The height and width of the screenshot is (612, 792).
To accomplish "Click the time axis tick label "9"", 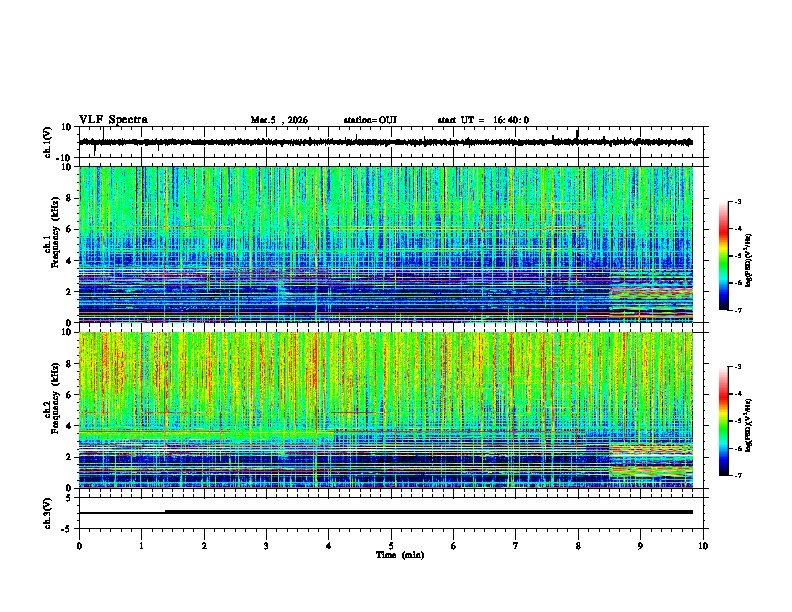I will (x=640, y=546).
